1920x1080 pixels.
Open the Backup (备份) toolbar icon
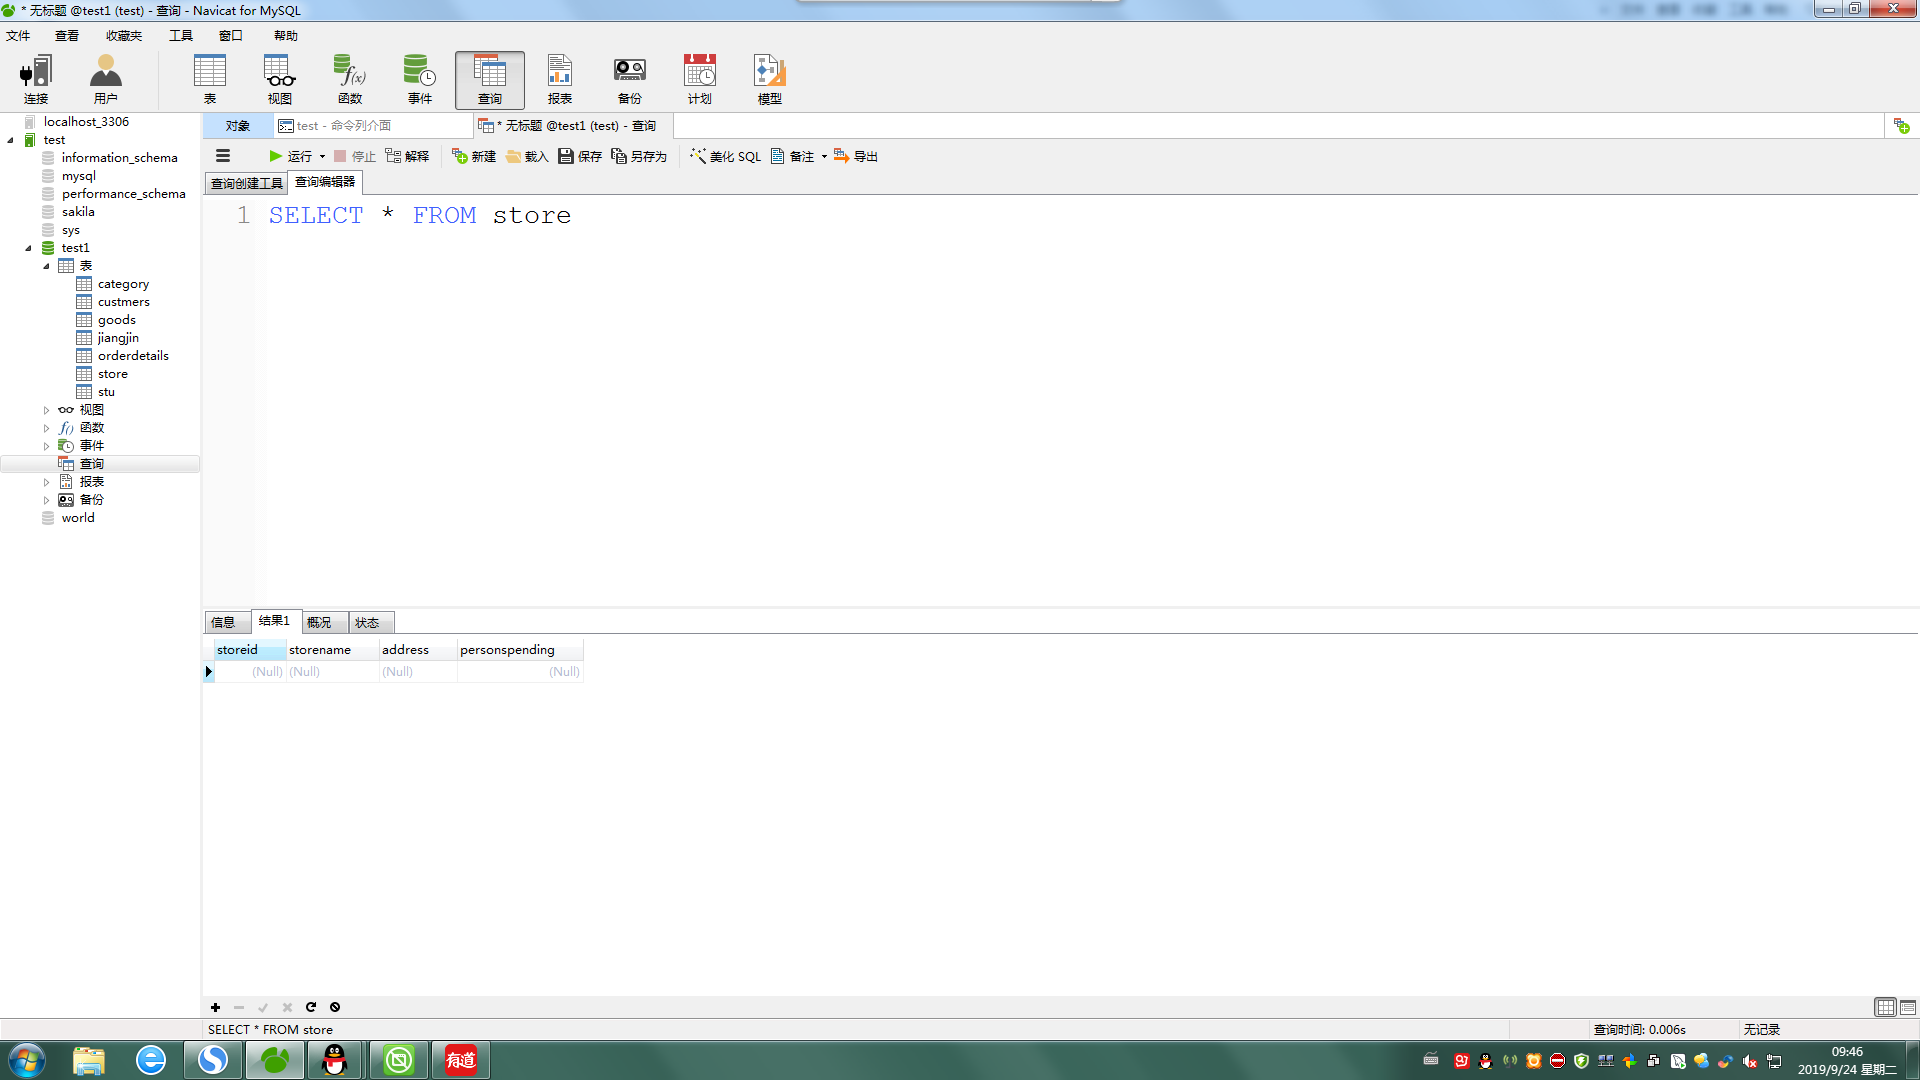click(630, 80)
